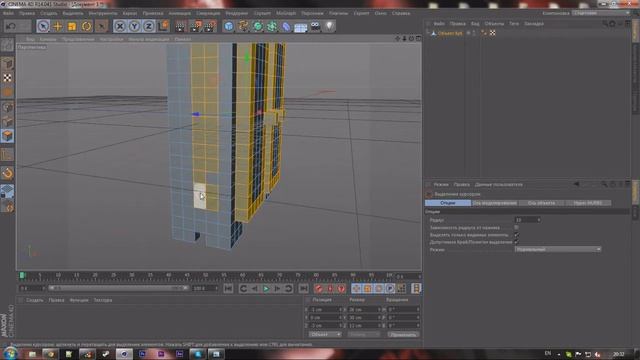Open the MoGraph menu
This screenshot has height=360, width=640.
[286, 13]
